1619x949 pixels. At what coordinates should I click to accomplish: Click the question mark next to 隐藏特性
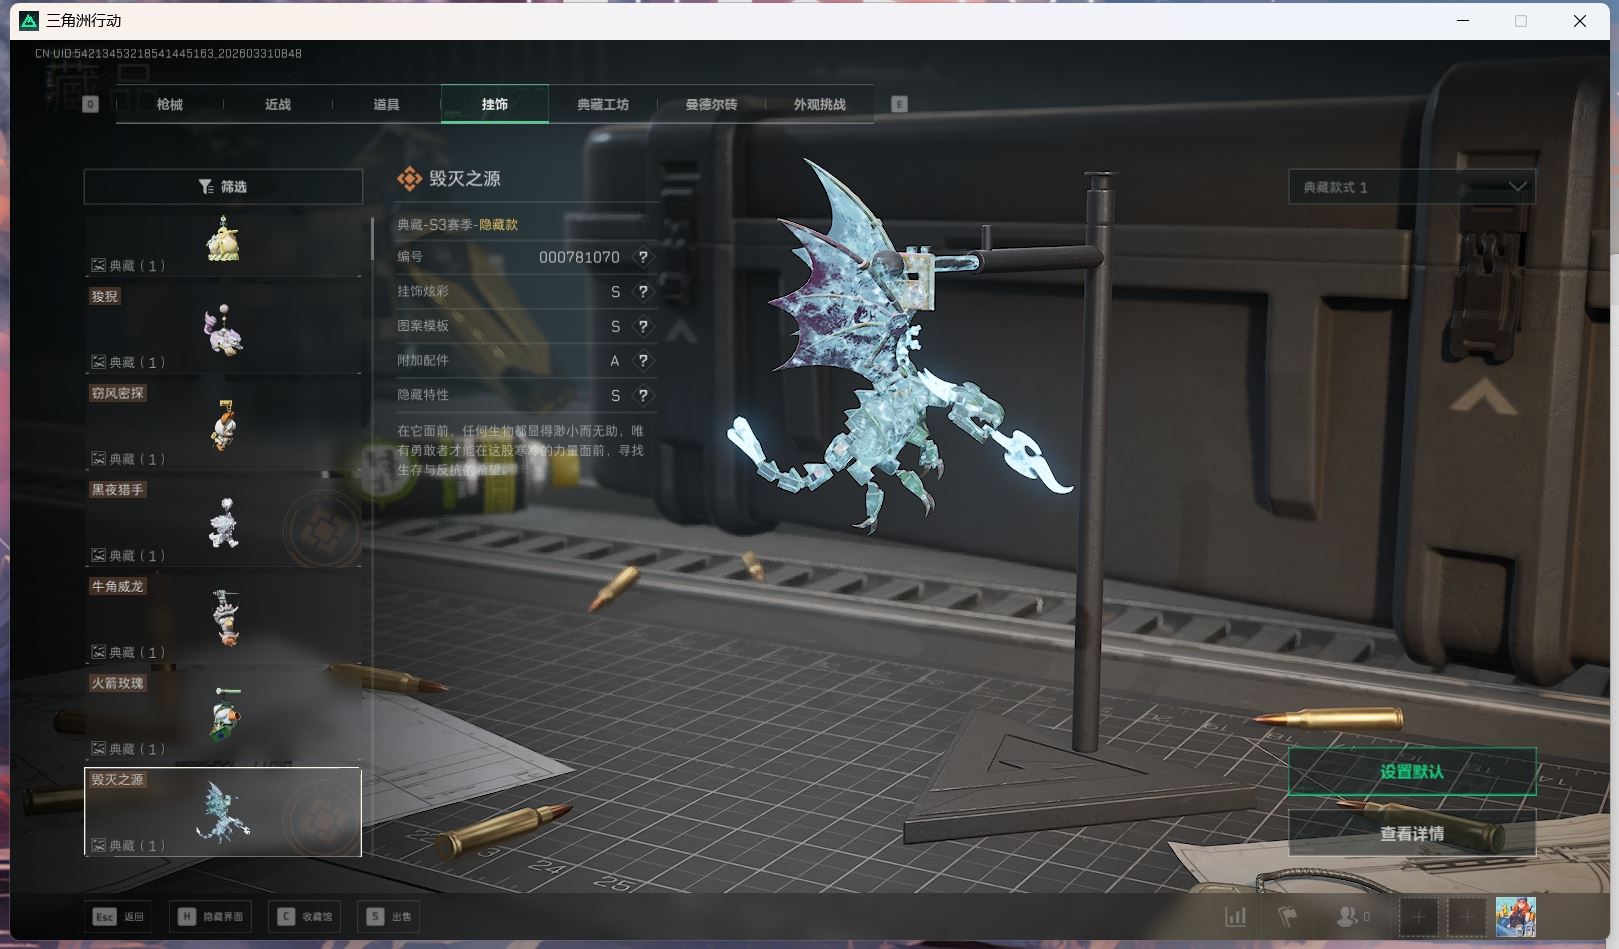point(643,395)
